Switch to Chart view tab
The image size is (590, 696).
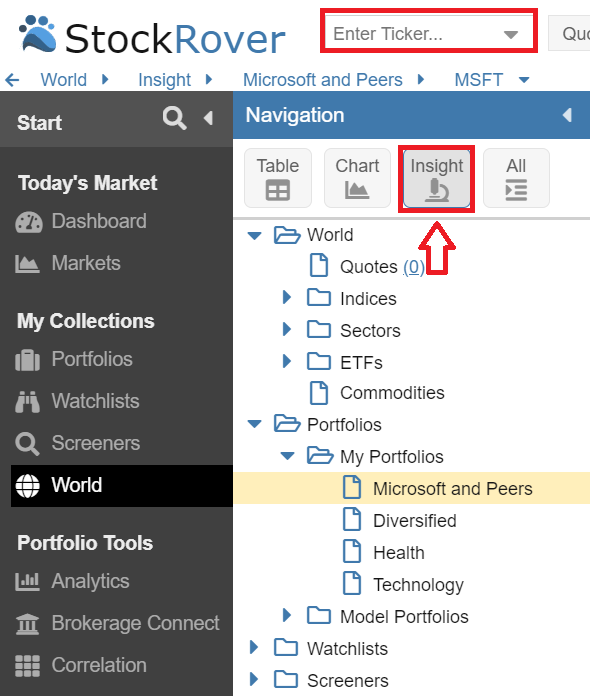[357, 178]
